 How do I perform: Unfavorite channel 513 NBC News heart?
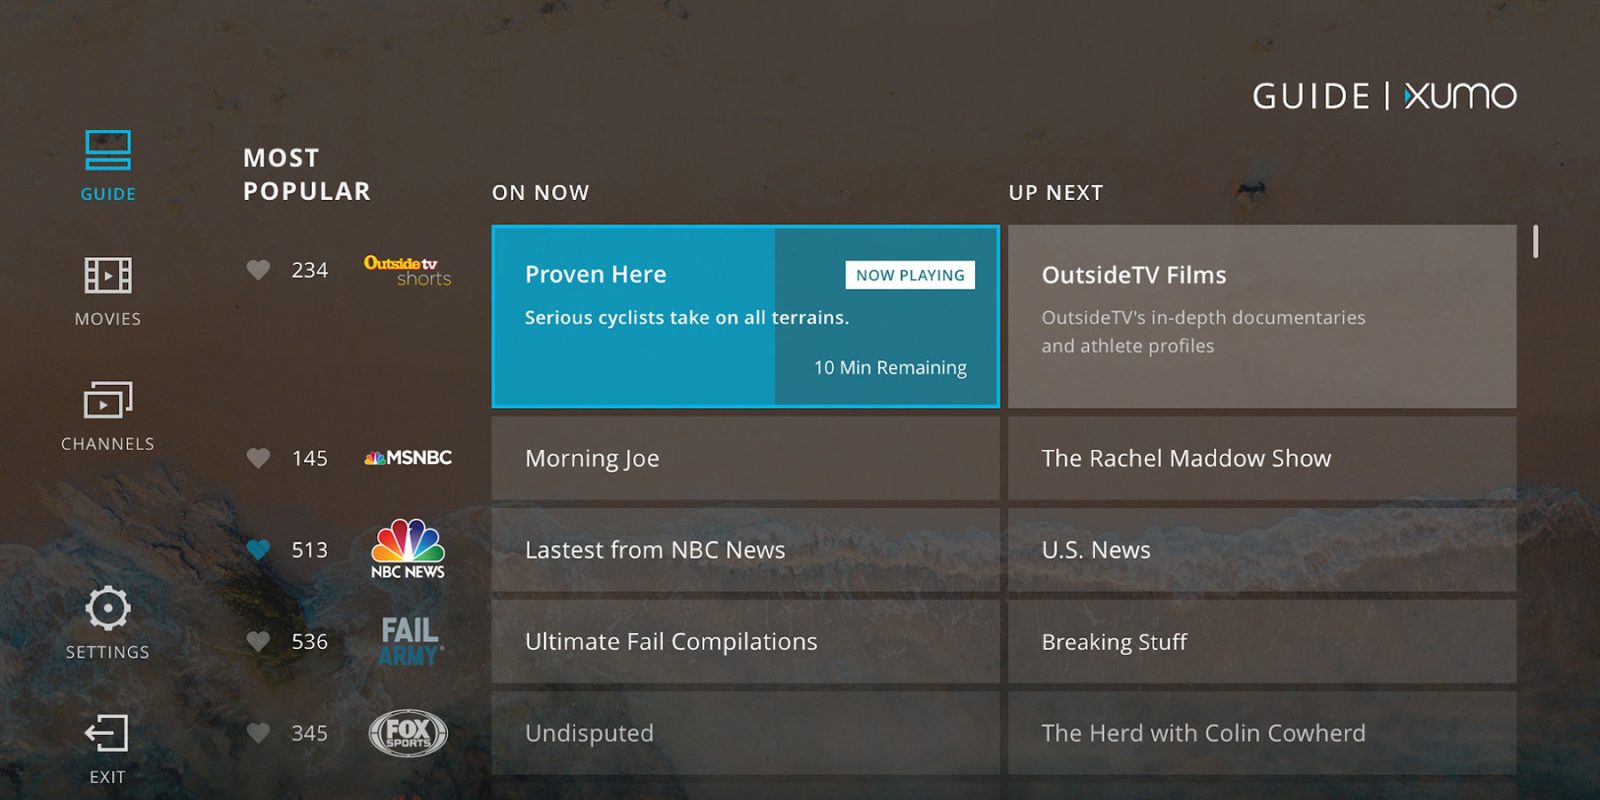[258, 549]
